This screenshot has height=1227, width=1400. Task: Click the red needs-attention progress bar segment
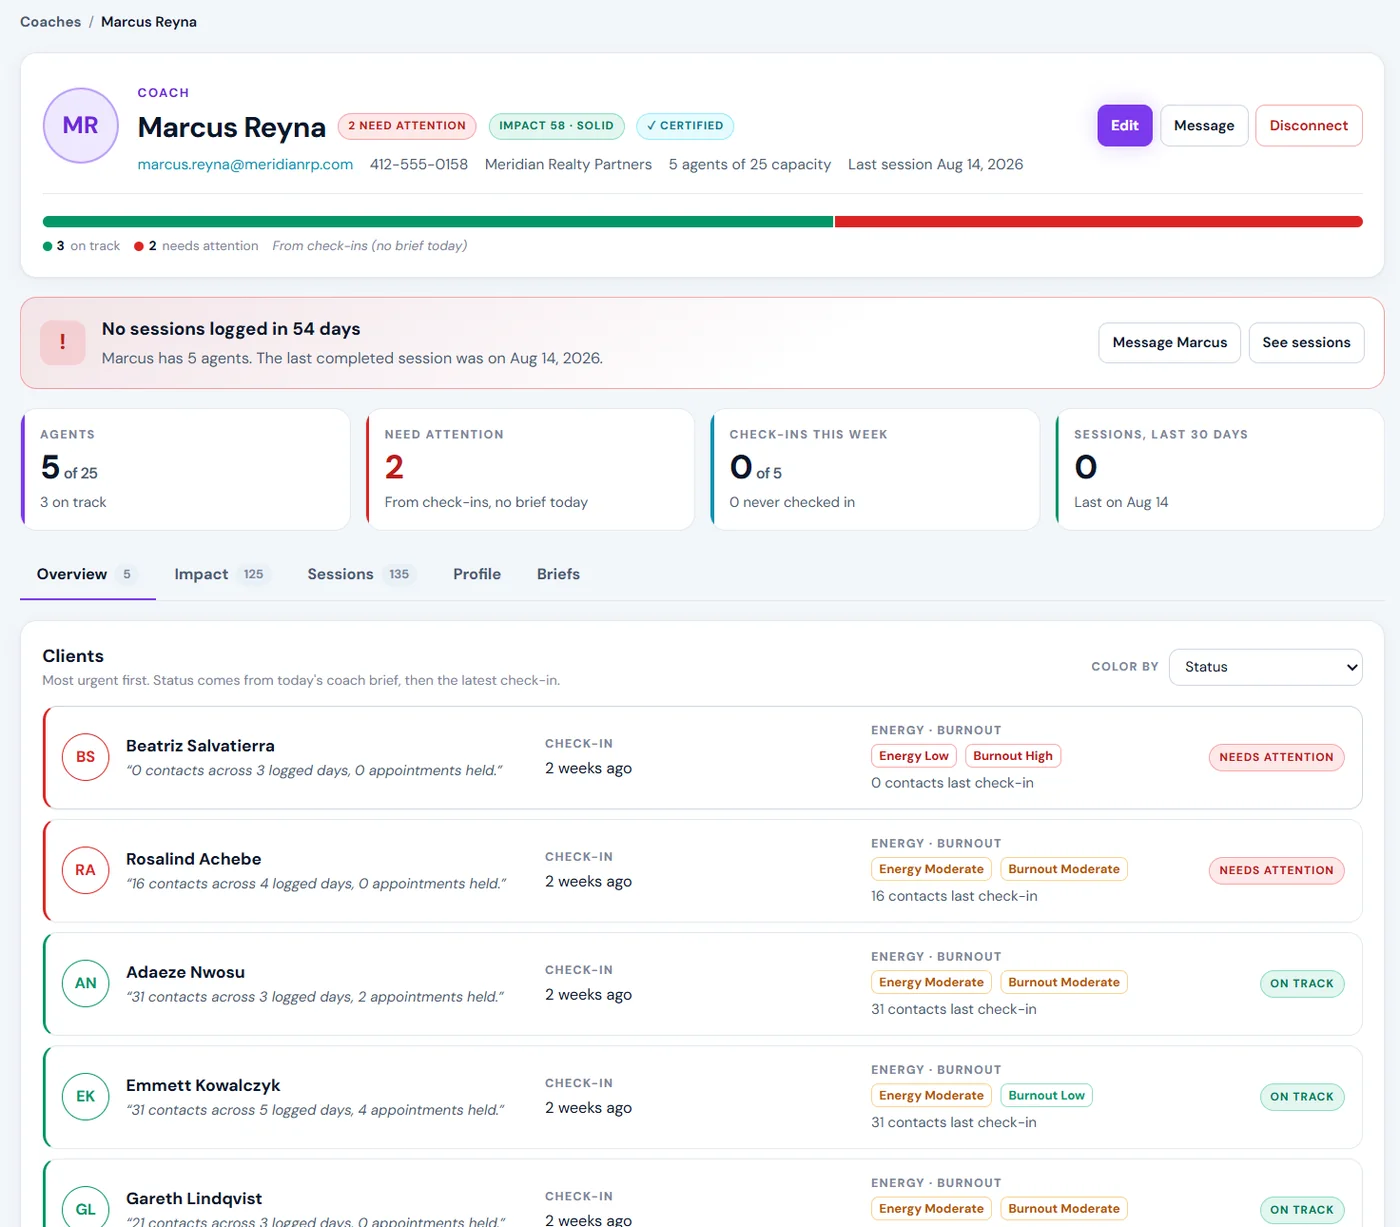(x=1099, y=222)
